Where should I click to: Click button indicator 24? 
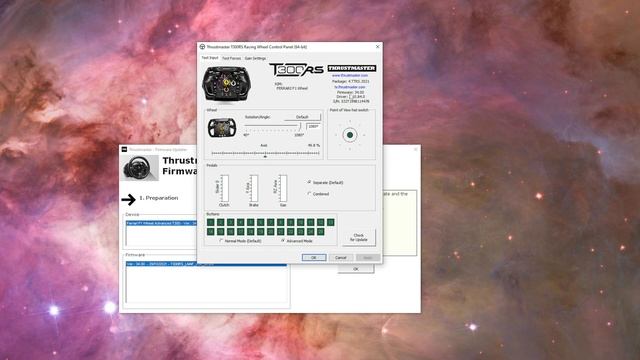311,231
